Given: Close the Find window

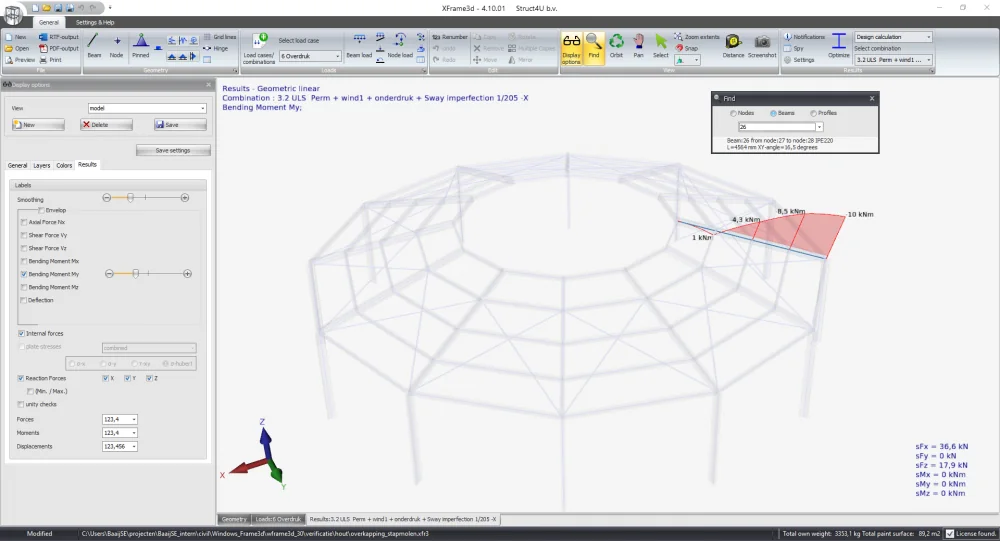Looking at the screenshot, I should [872, 98].
